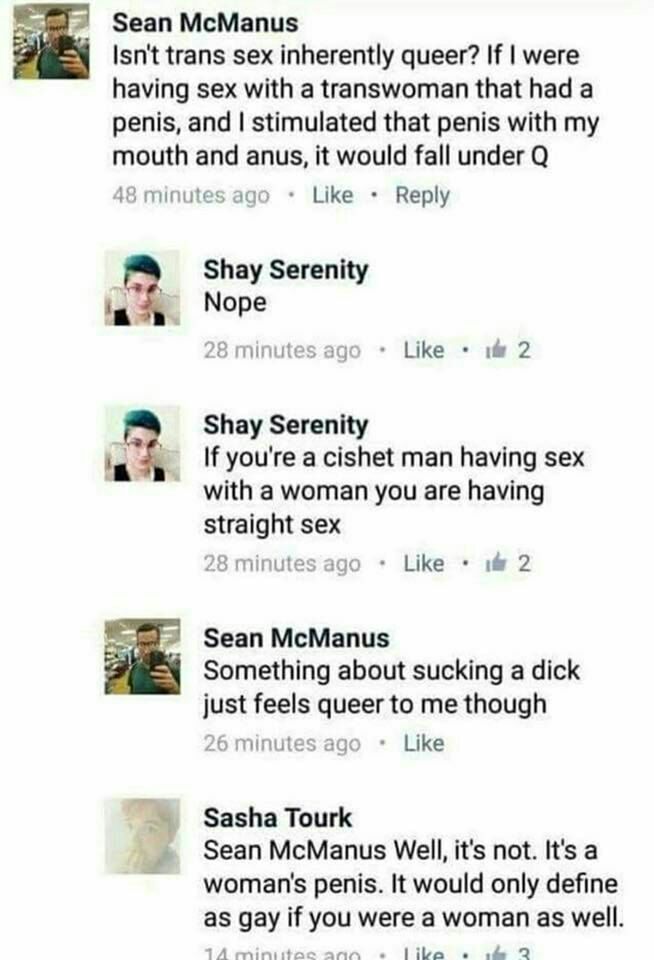This screenshot has height=960, width=654.
Task: Like the 'straight sex' reply
Action: (x=424, y=563)
